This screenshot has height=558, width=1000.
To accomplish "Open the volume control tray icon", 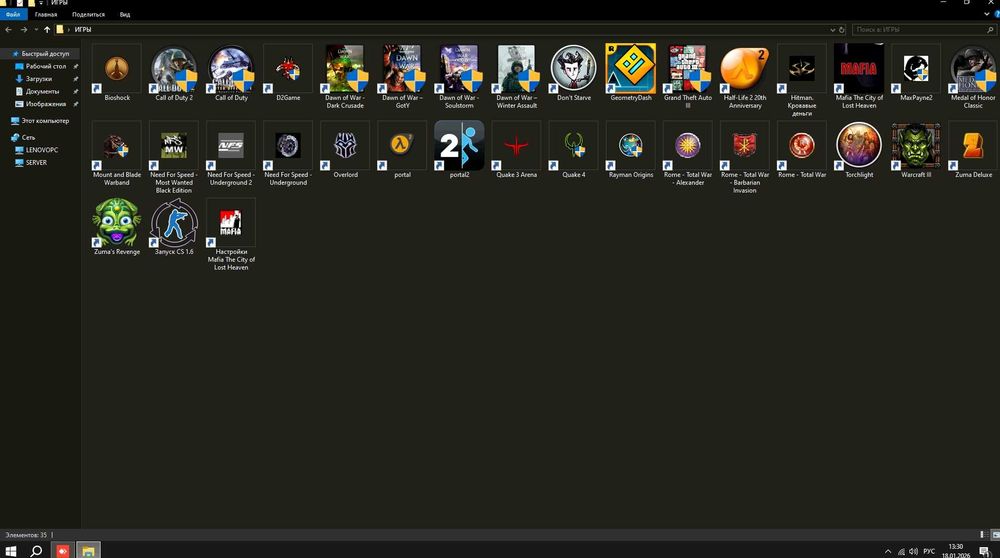I will click(913, 552).
